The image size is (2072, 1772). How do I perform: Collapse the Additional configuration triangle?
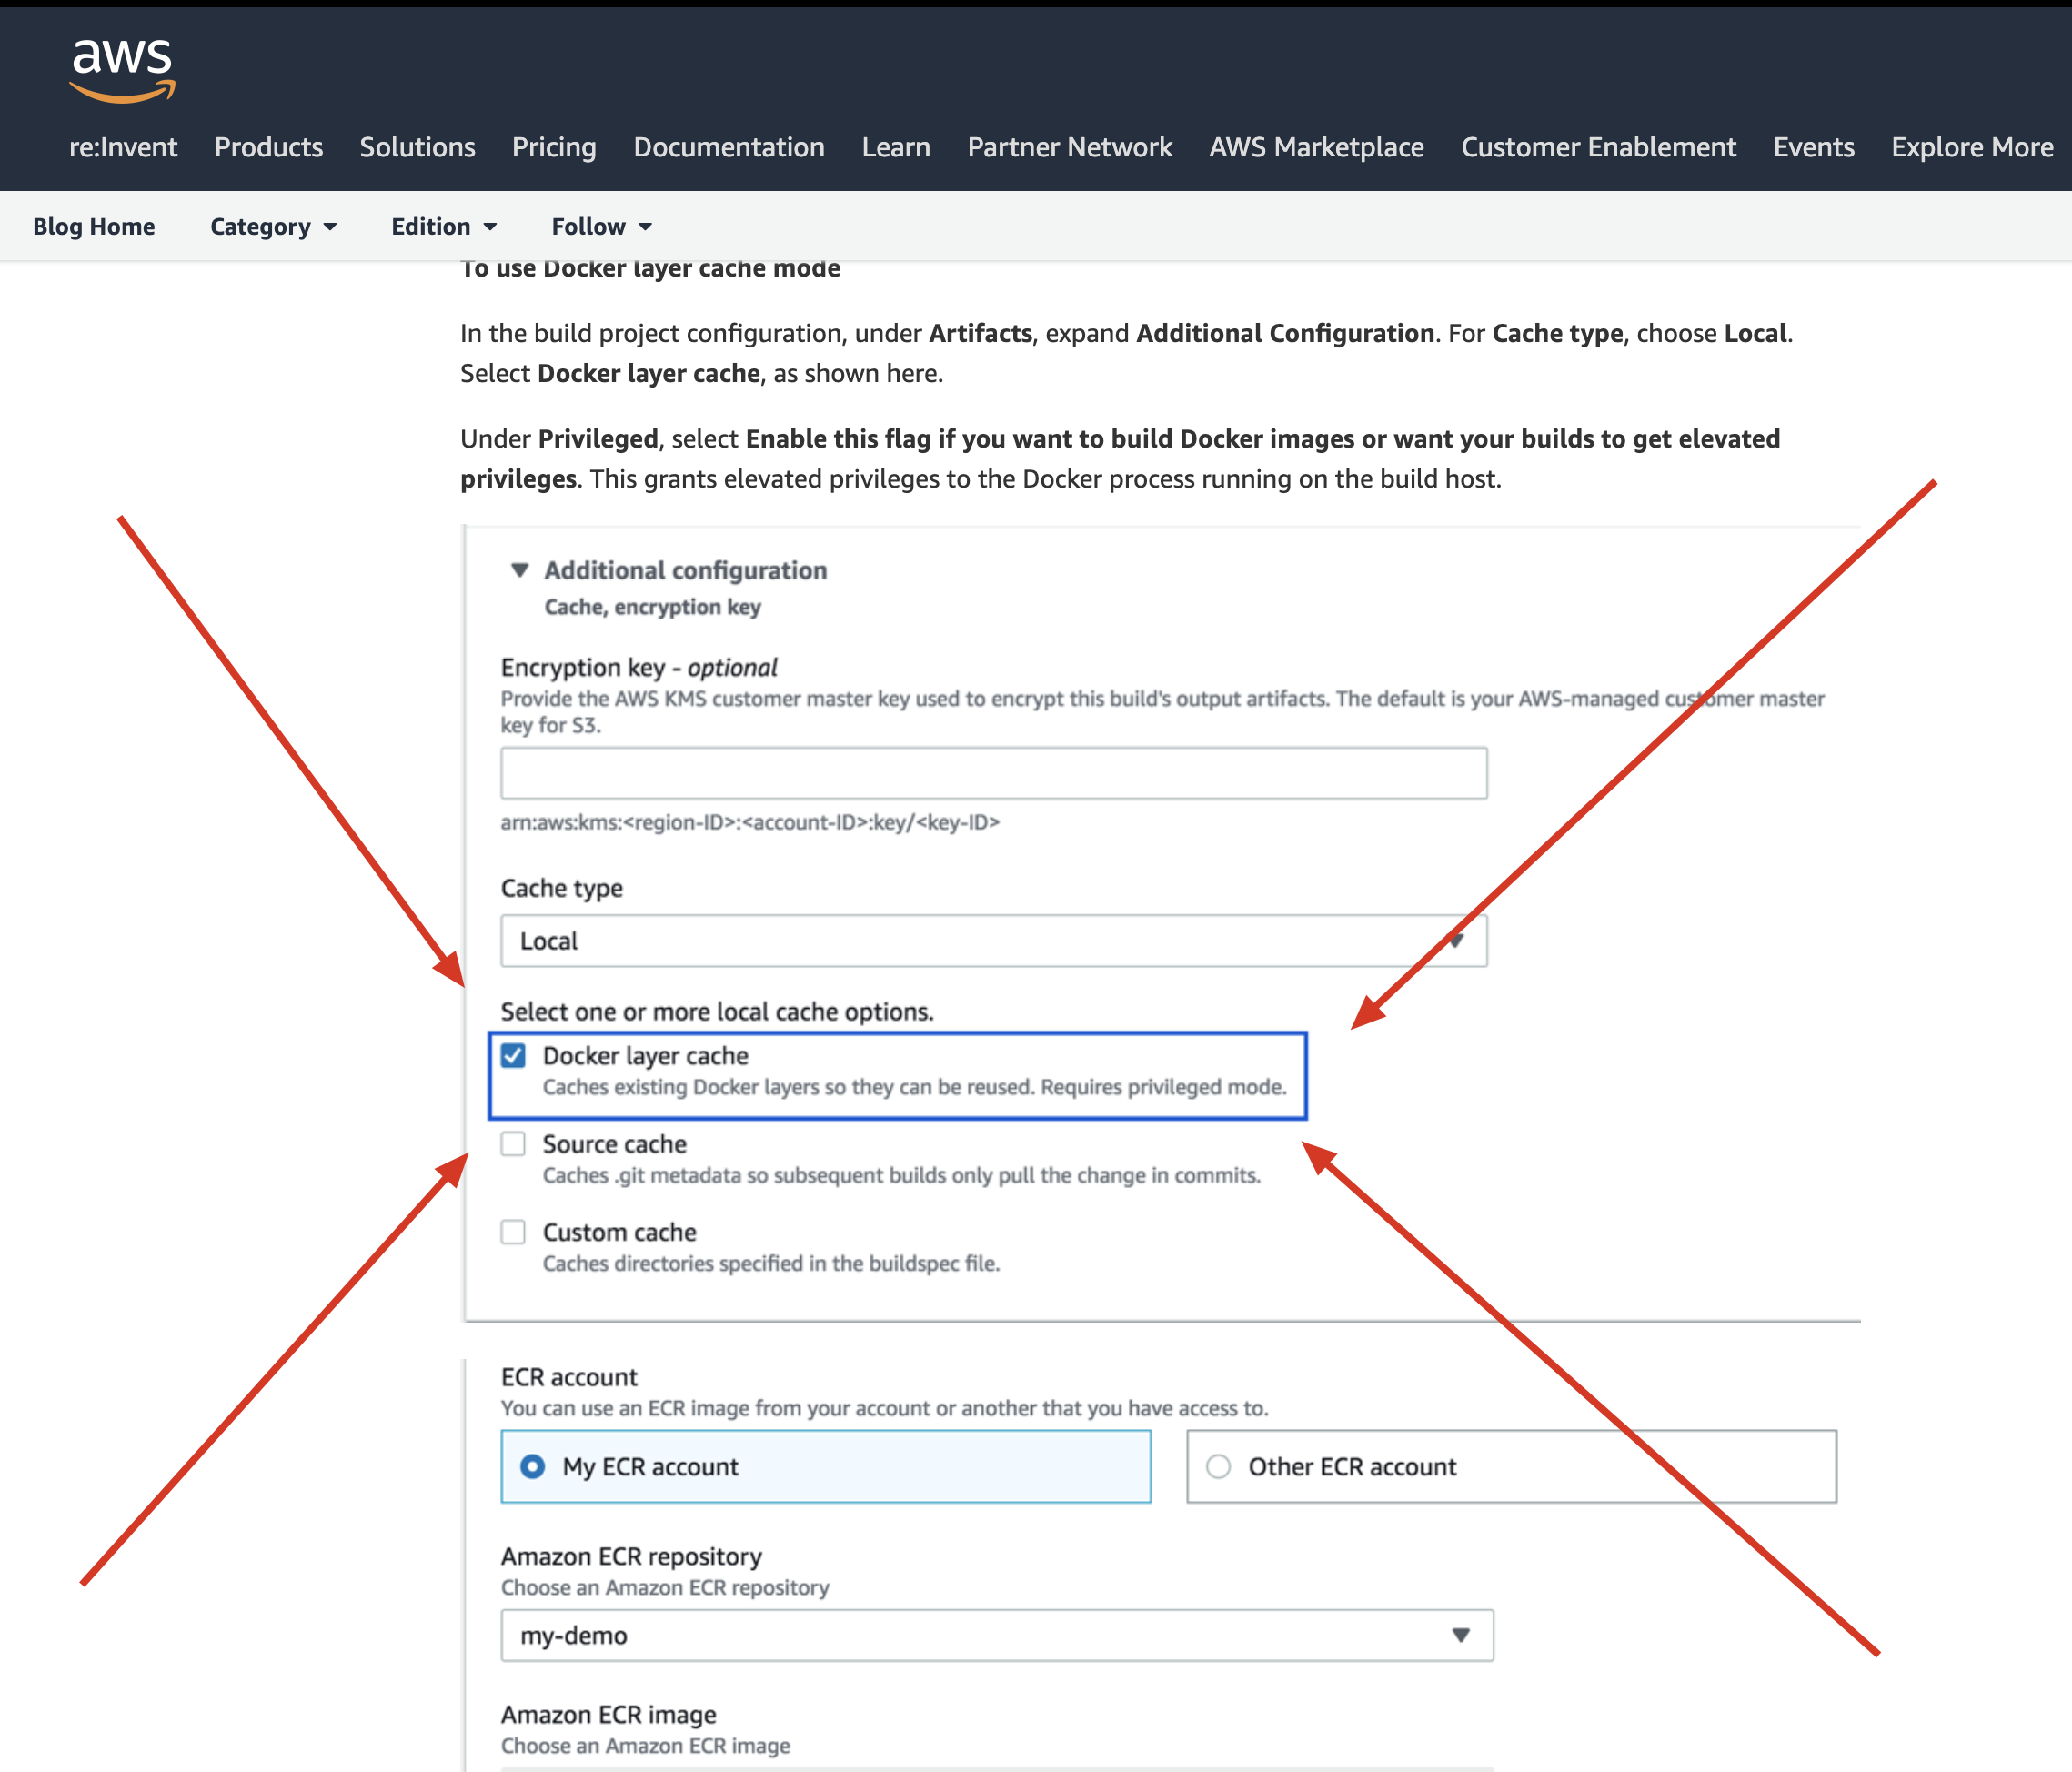click(x=519, y=570)
